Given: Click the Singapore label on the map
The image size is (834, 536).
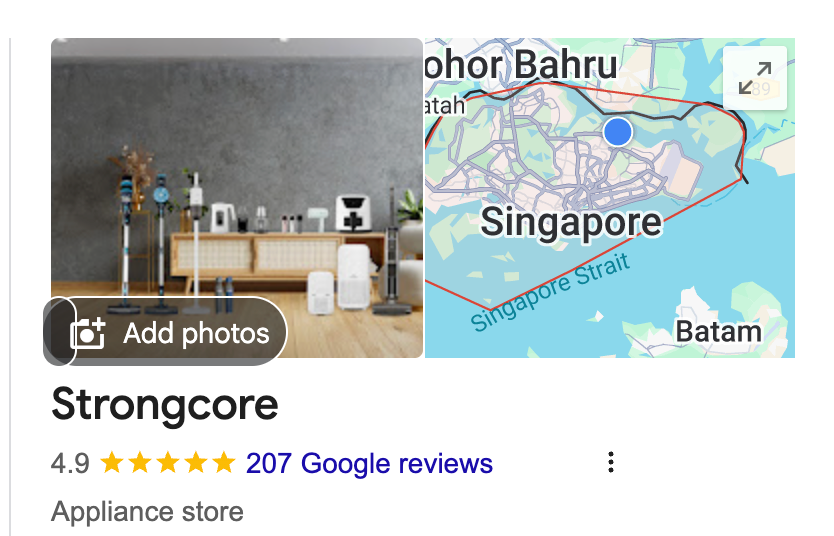Looking at the screenshot, I should [x=571, y=222].
